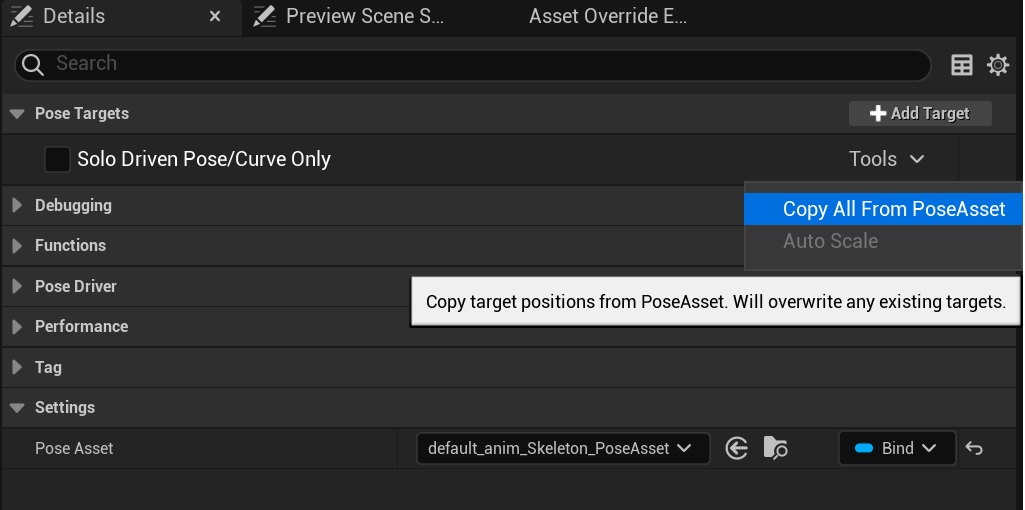Image resolution: width=1025 pixels, height=510 pixels.
Task: Click the search magnifier icon
Action: coord(34,65)
